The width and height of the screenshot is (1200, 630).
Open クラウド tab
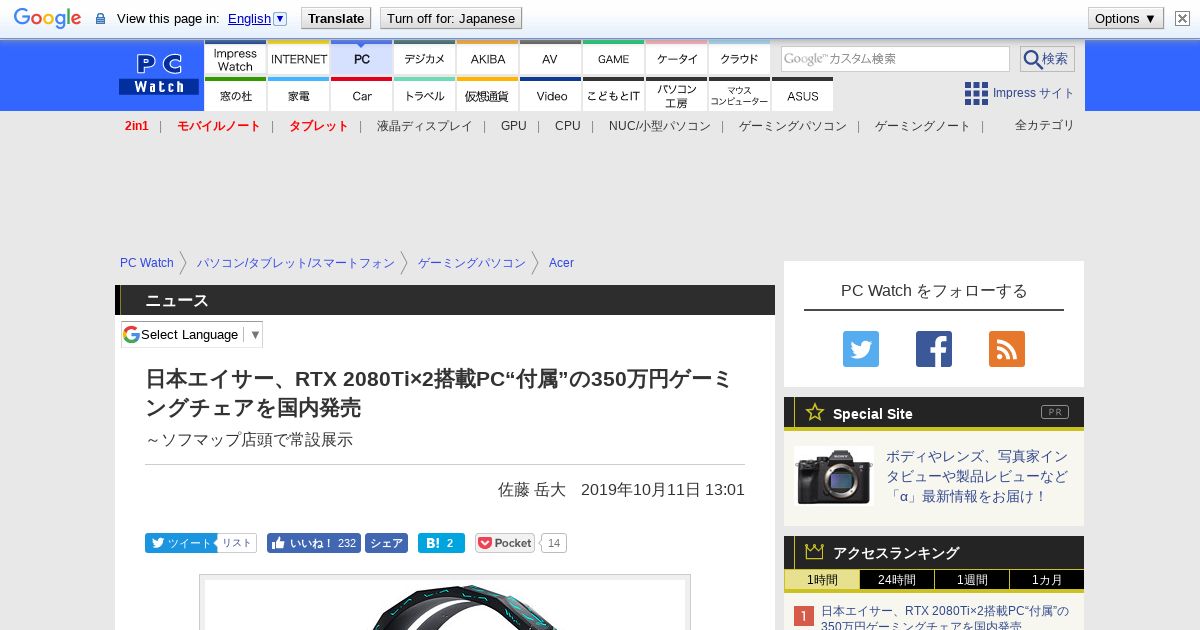tap(740, 58)
